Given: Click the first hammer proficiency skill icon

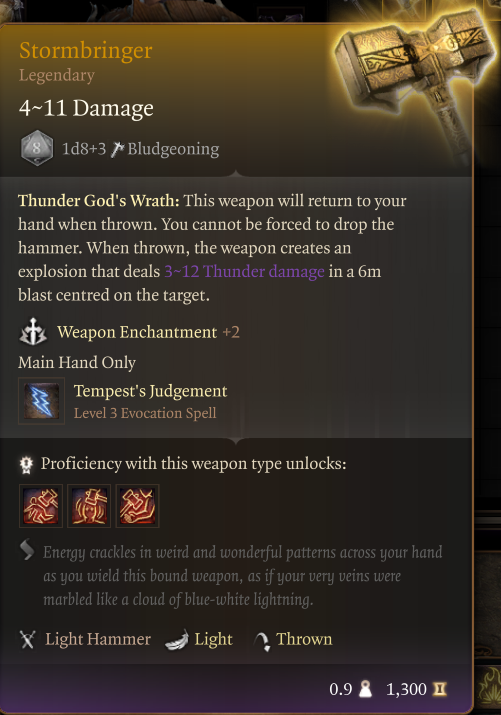Looking at the screenshot, I should pos(41,506).
